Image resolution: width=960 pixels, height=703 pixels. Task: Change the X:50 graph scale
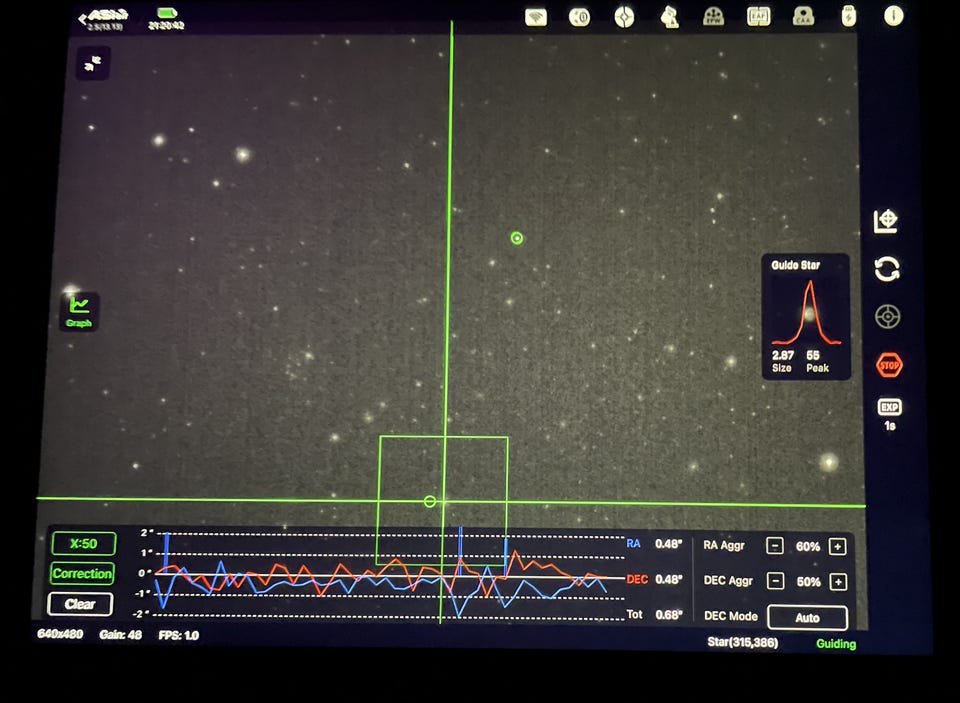click(84, 544)
